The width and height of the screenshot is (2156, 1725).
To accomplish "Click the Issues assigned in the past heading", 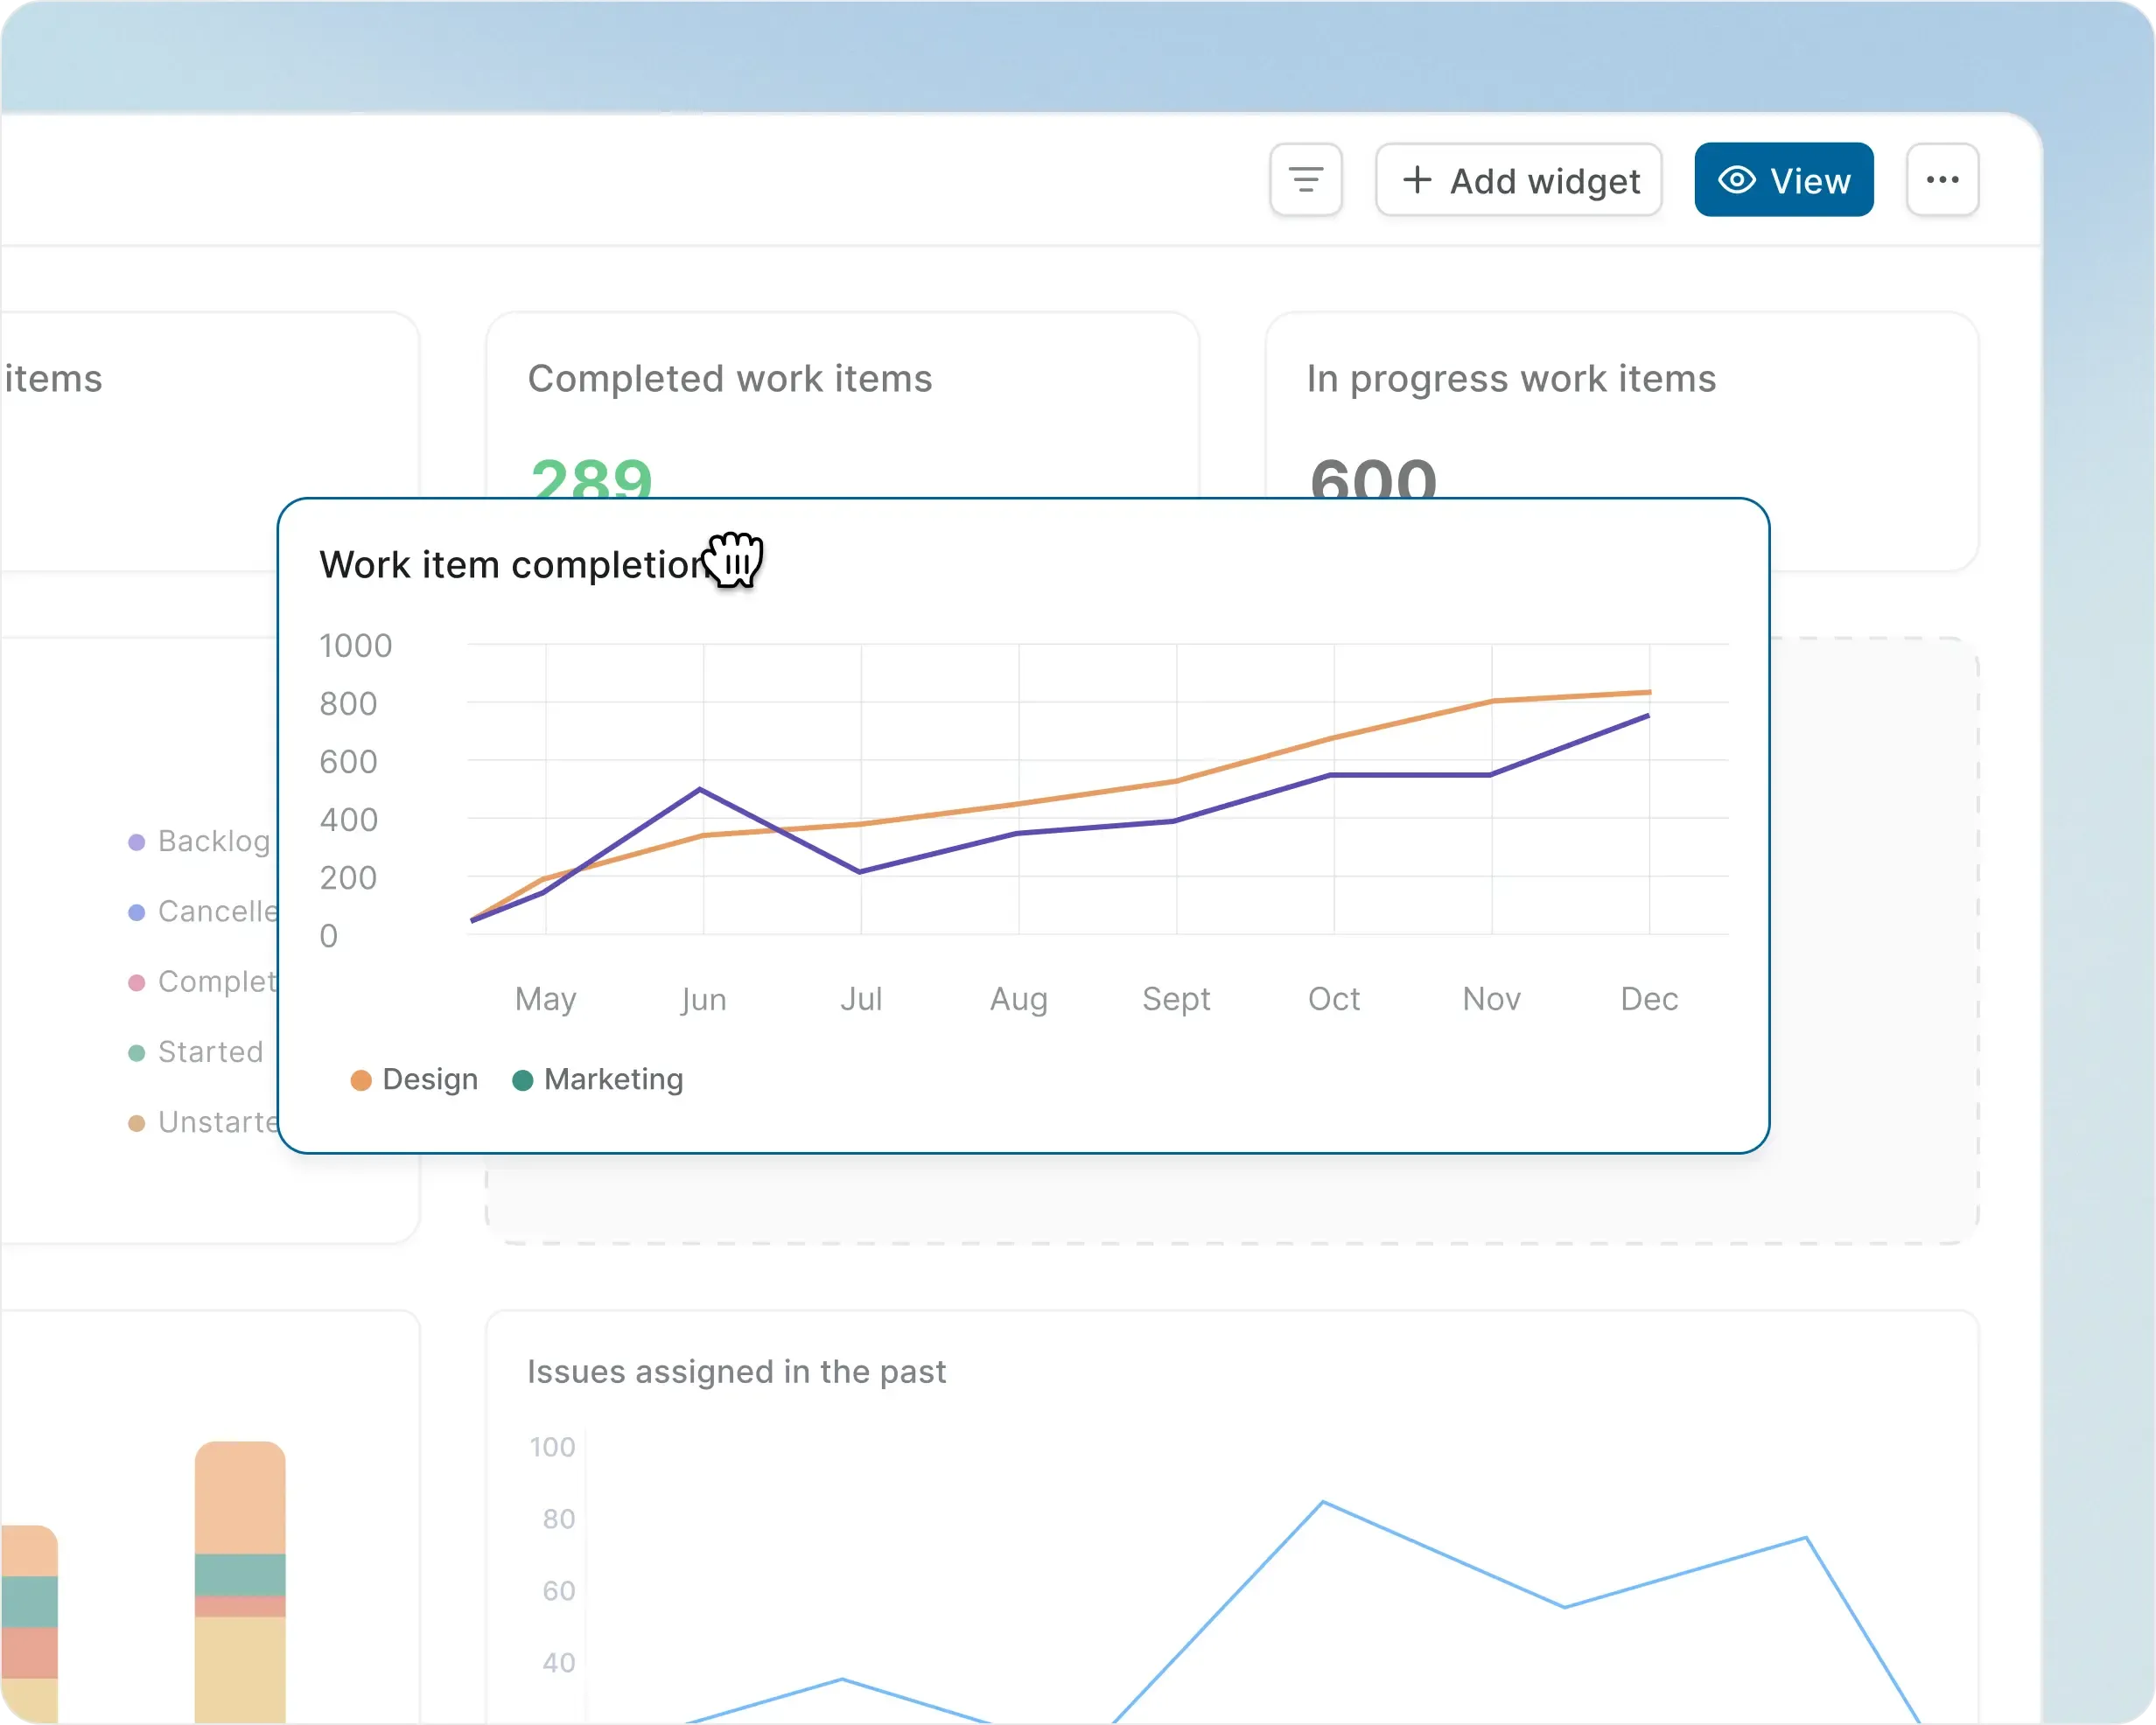I will [x=736, y=1372].
